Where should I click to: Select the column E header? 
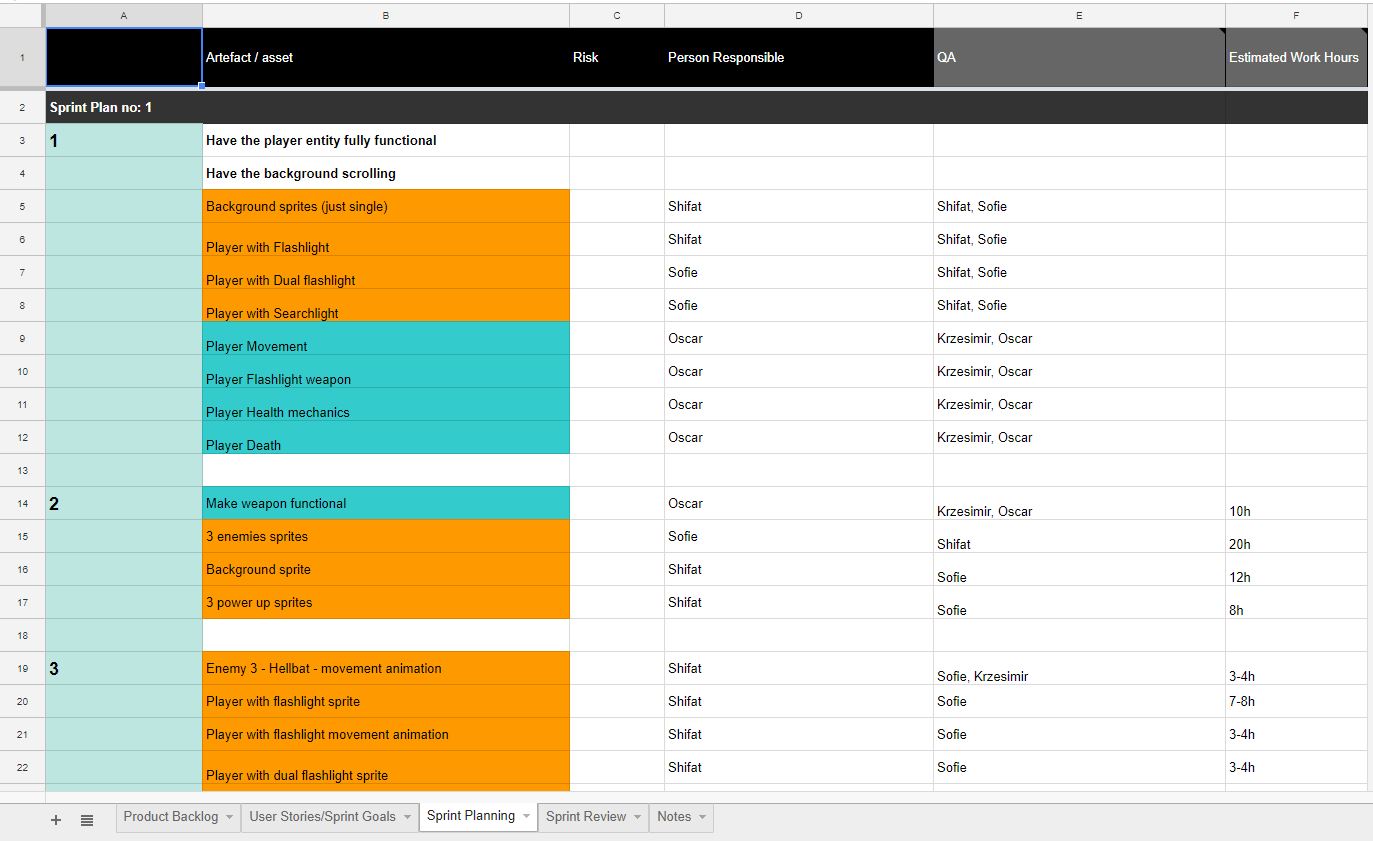1079,15
